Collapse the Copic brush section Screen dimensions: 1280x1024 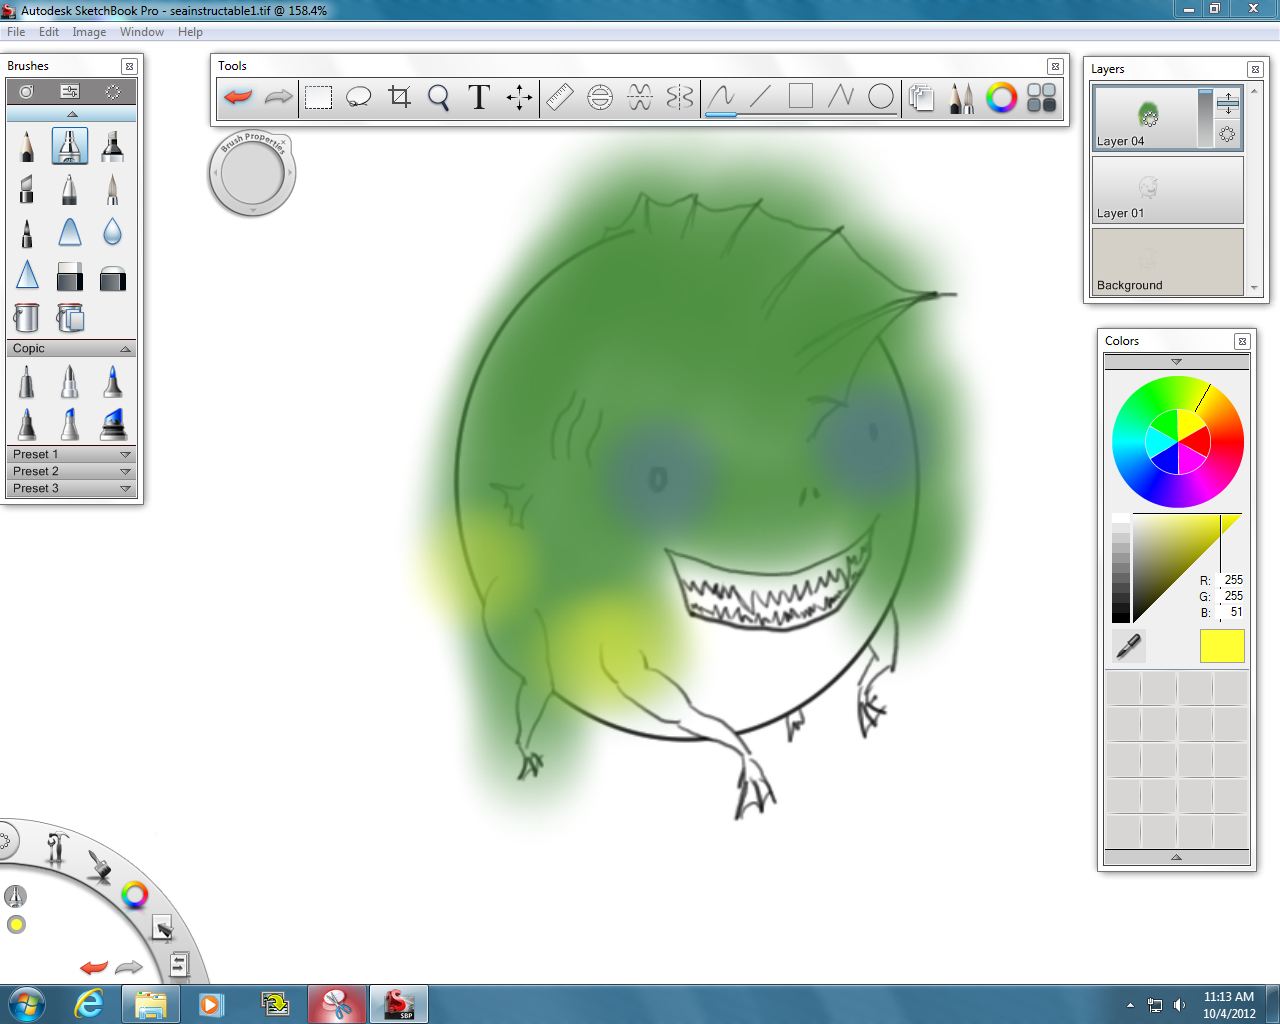[x=125, y=348]
